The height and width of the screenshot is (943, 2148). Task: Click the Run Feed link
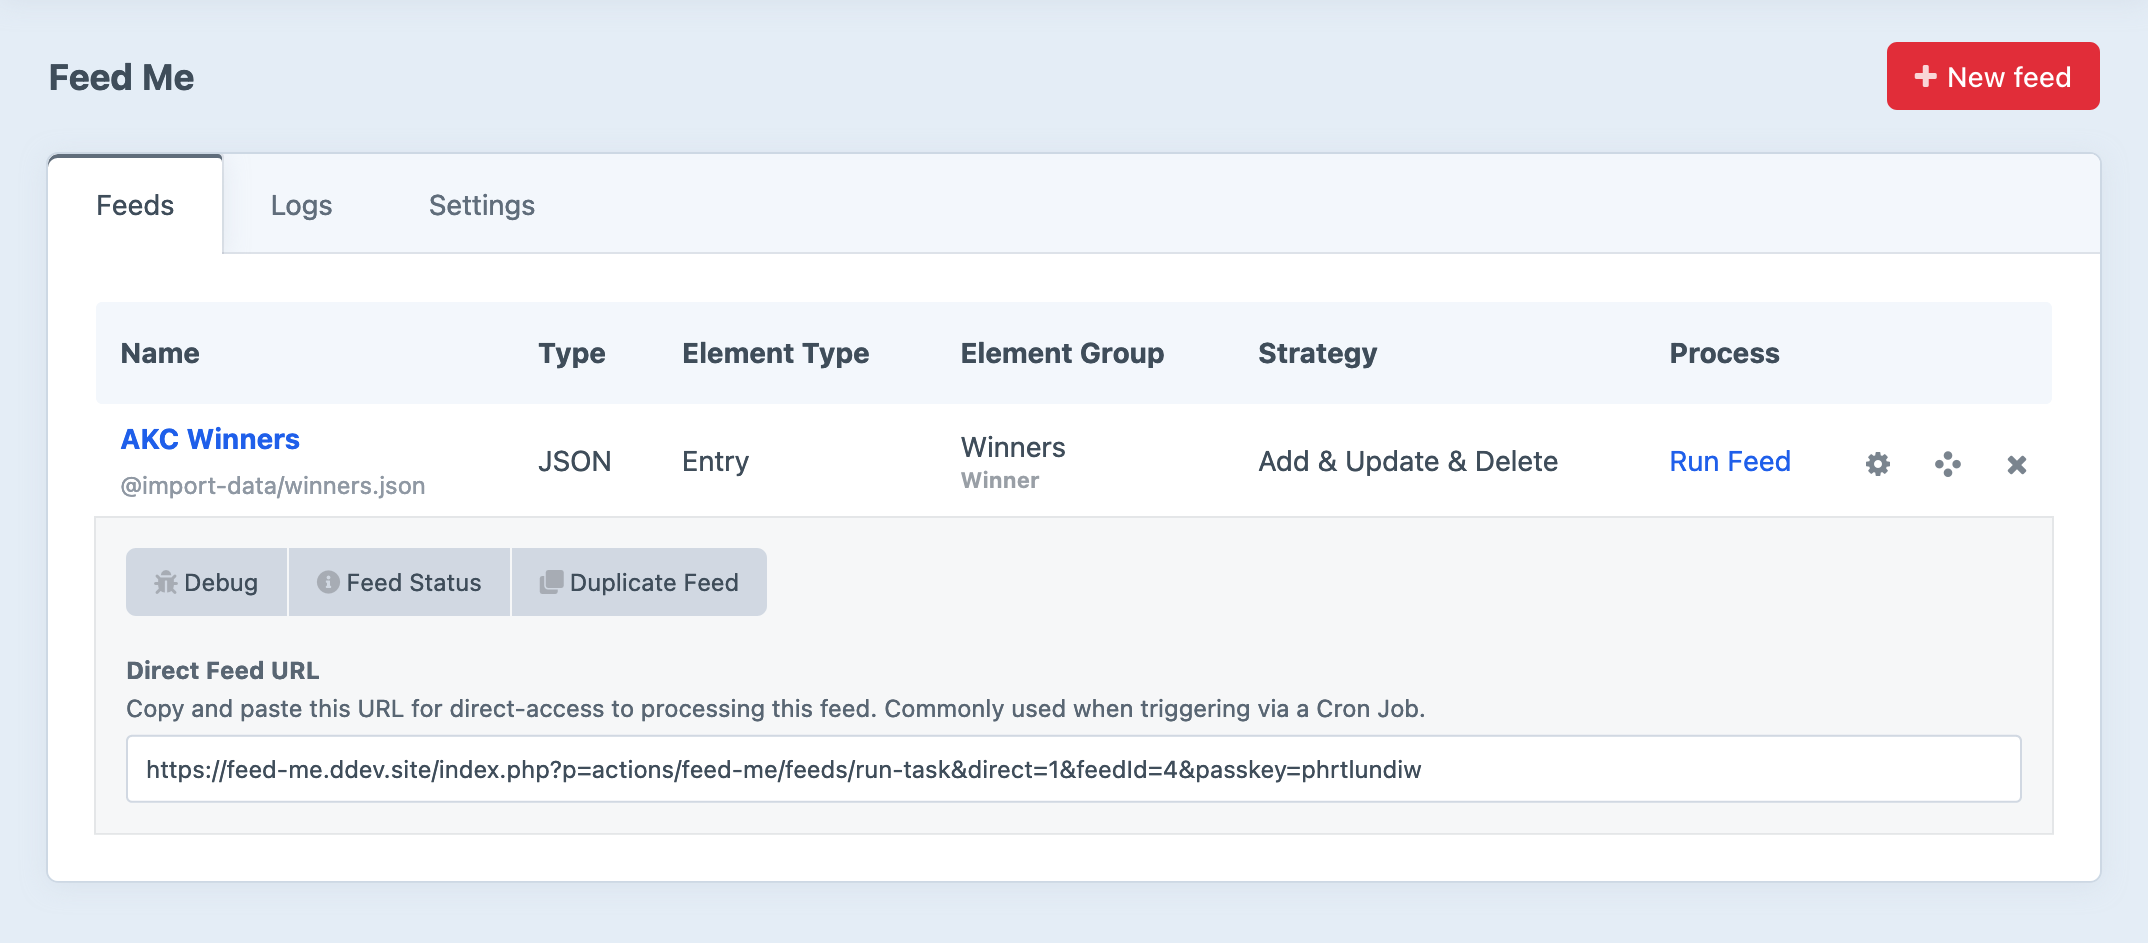pos(1729,461)
